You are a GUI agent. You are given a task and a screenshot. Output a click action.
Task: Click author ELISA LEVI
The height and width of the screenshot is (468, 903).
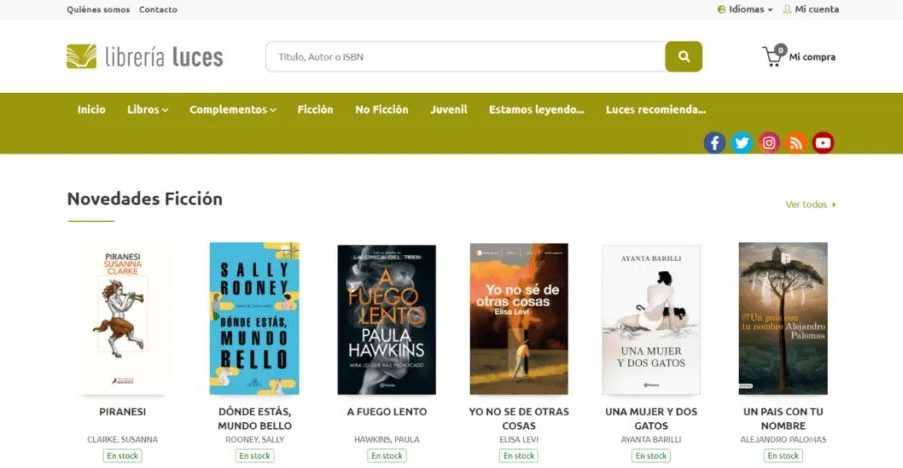click(519, 439)
